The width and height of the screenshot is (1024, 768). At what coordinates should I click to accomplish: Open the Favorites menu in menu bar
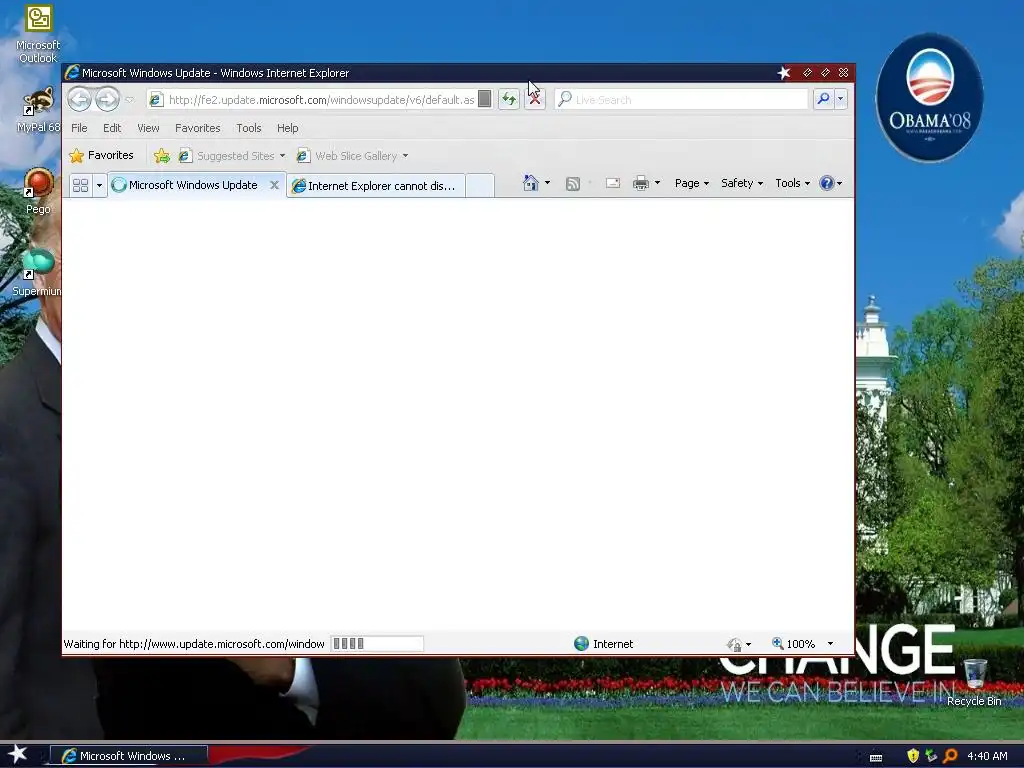click(197, 128)
